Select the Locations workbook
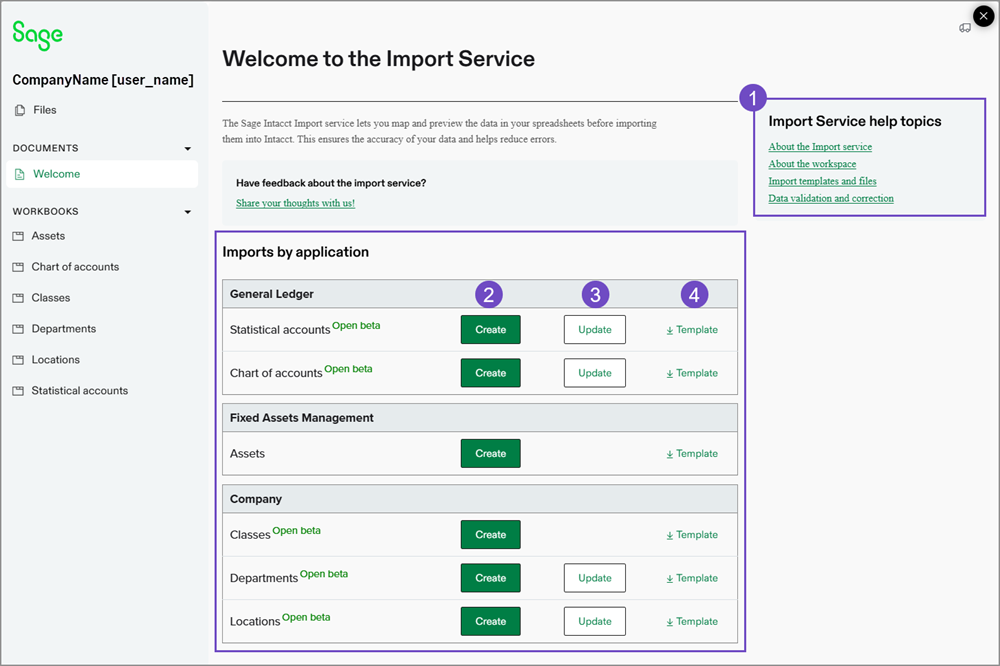 [55, 360]
